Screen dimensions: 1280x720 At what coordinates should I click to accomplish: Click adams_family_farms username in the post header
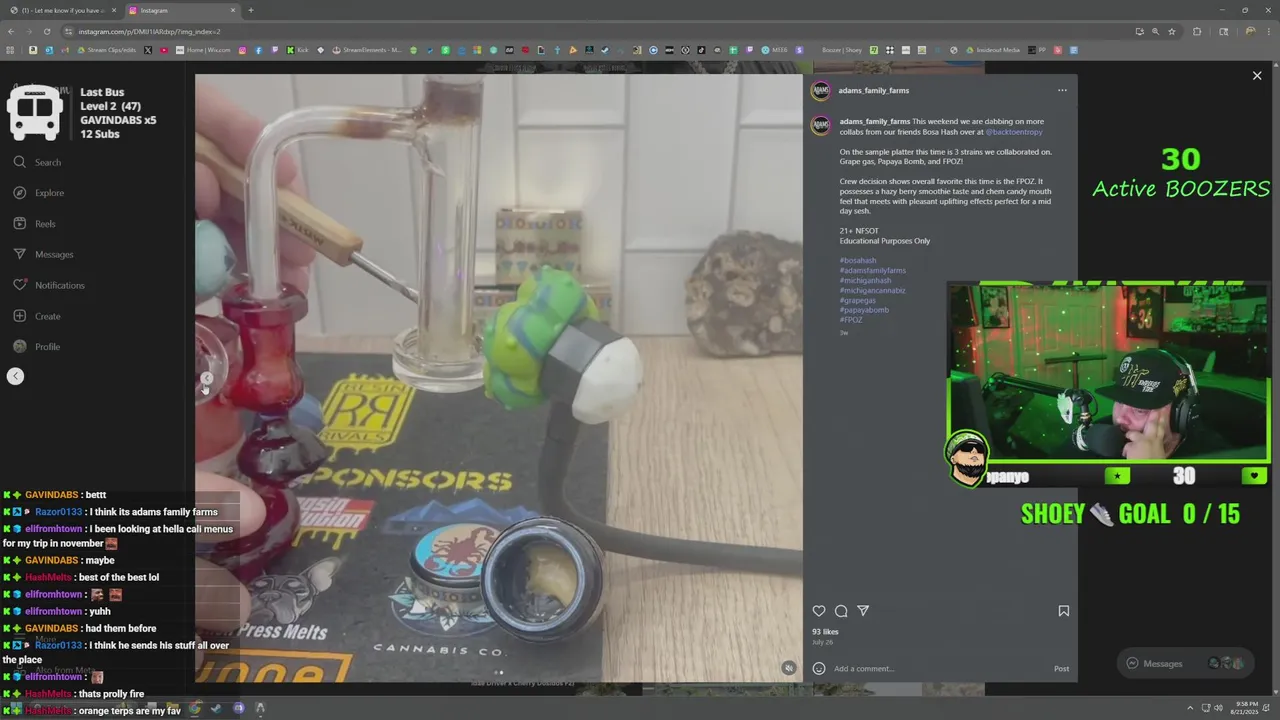click(x=874, y=90)
